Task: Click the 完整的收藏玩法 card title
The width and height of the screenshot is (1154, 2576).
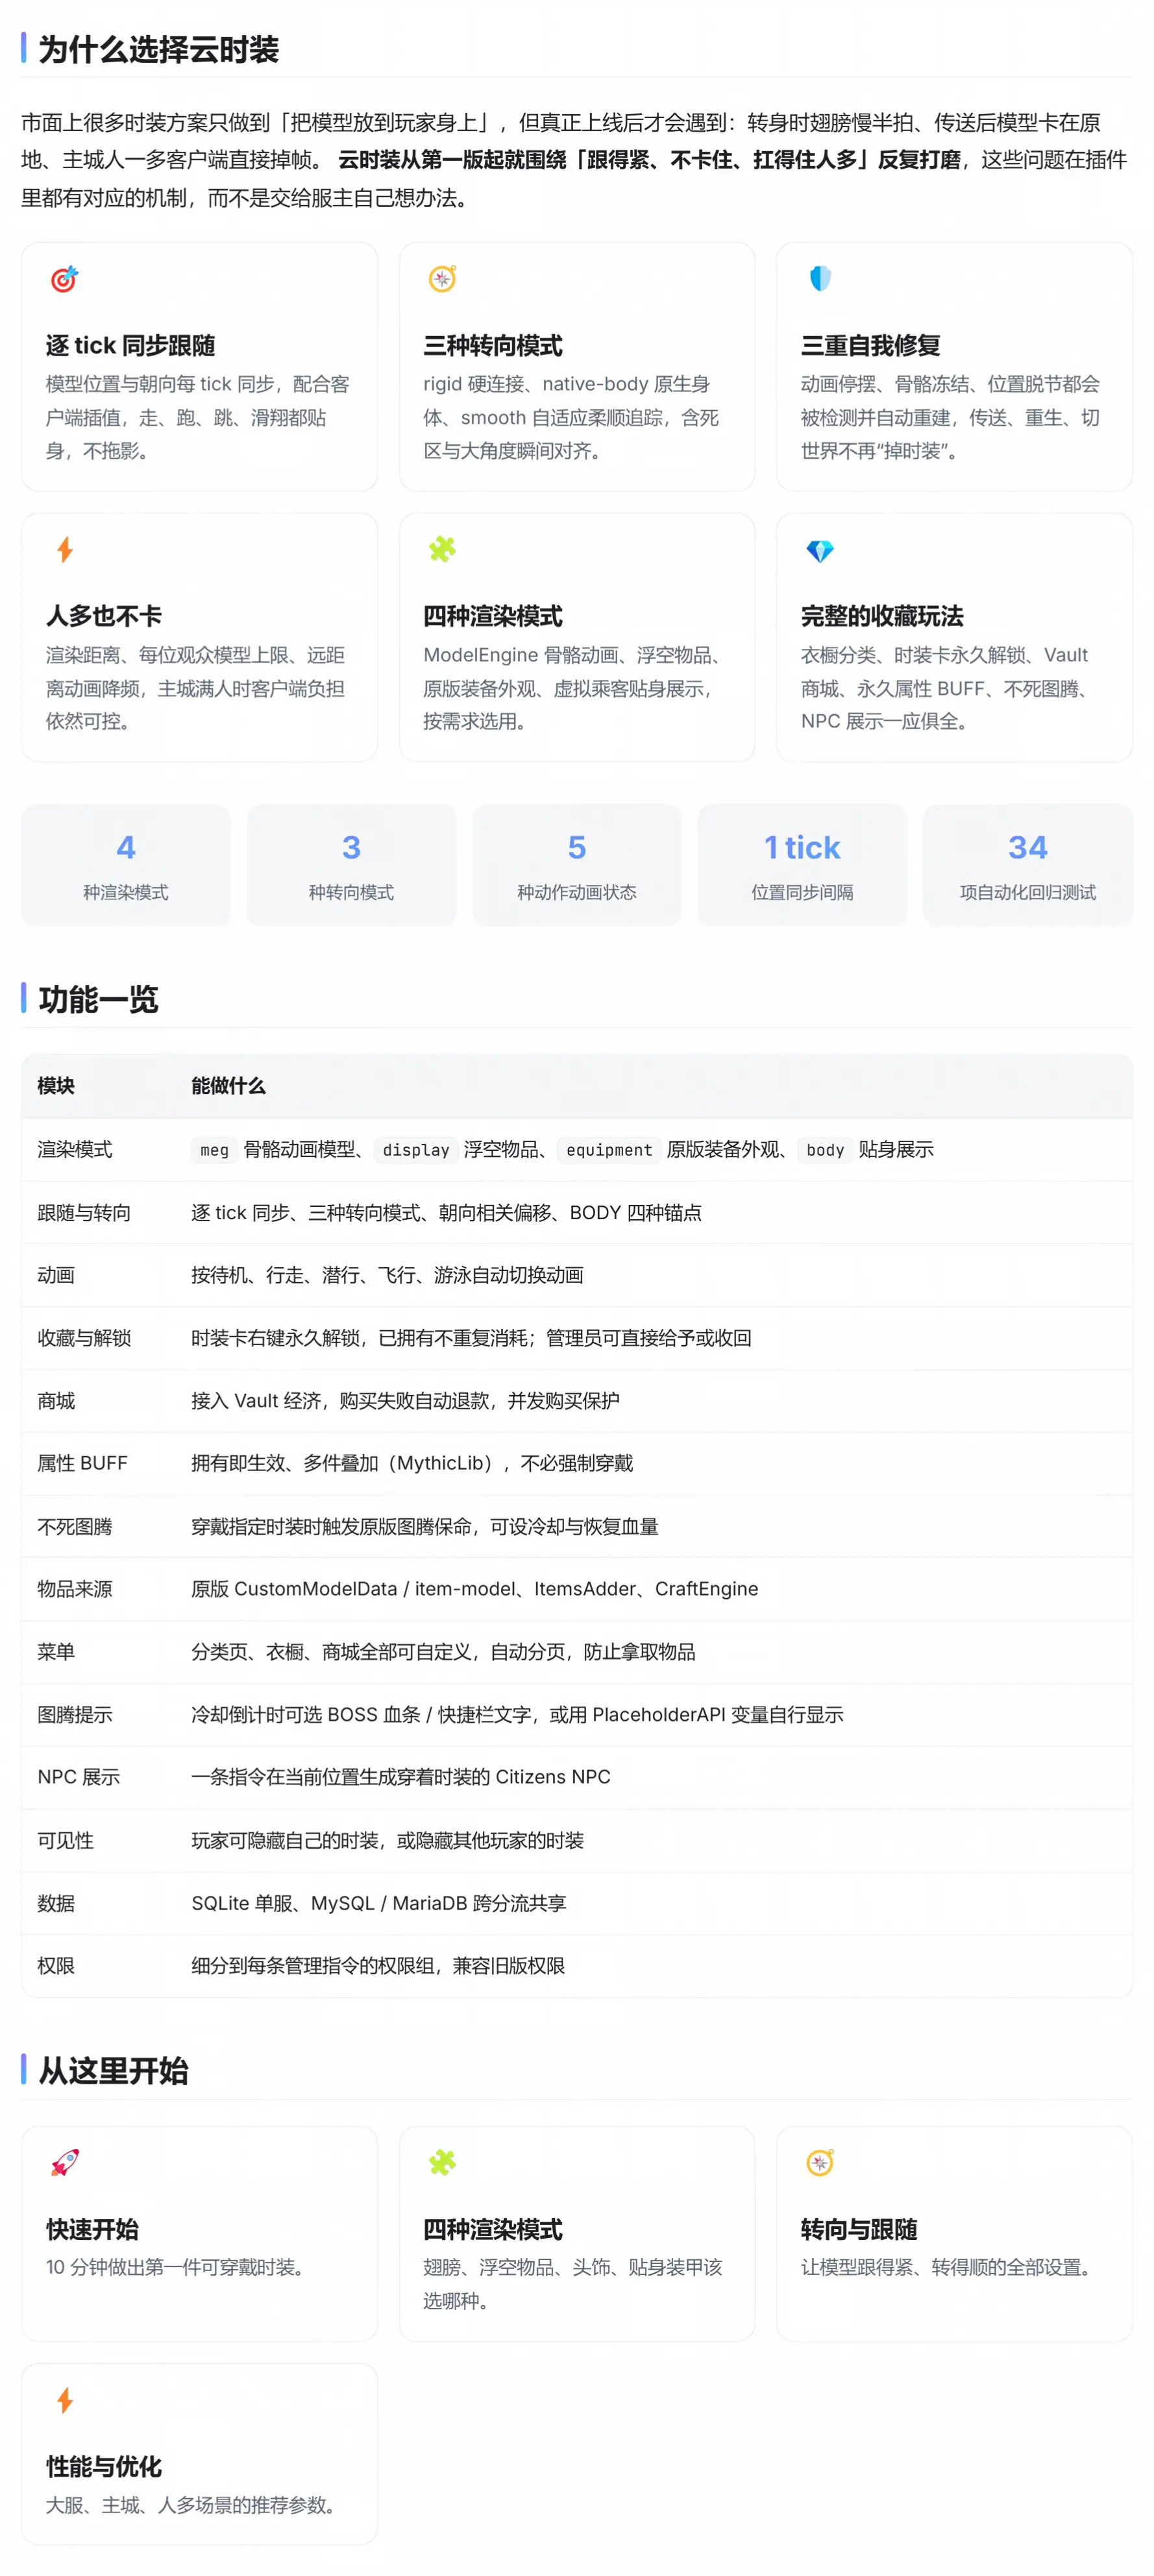Action: tap(882, 616)
